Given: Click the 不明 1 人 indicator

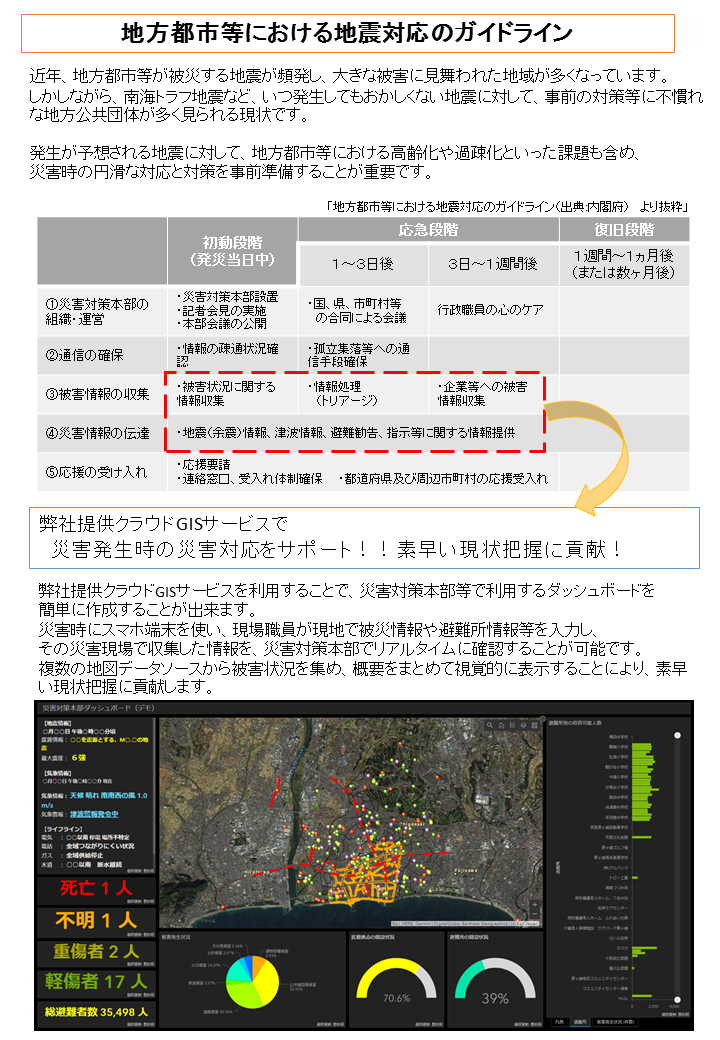Looking at the screenshot, I should [96, 920].
